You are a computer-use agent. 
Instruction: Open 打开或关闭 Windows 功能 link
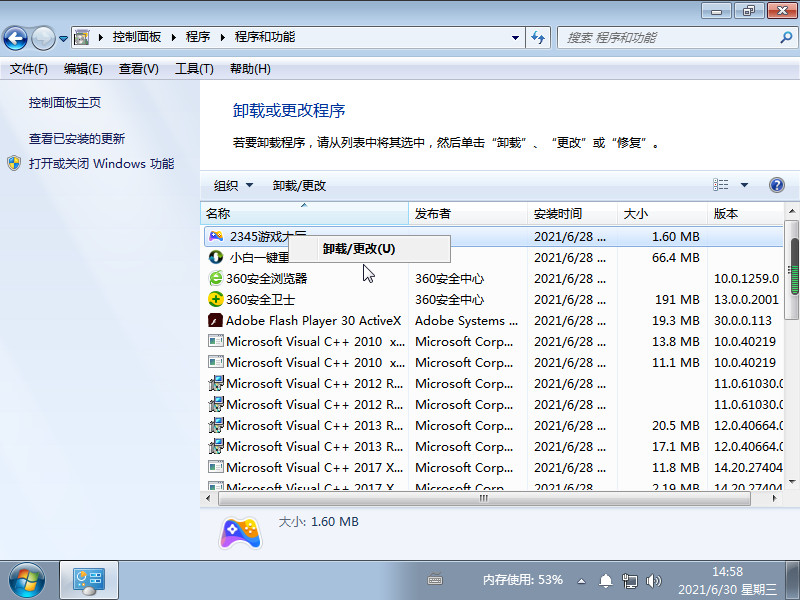tap(101, 163)
